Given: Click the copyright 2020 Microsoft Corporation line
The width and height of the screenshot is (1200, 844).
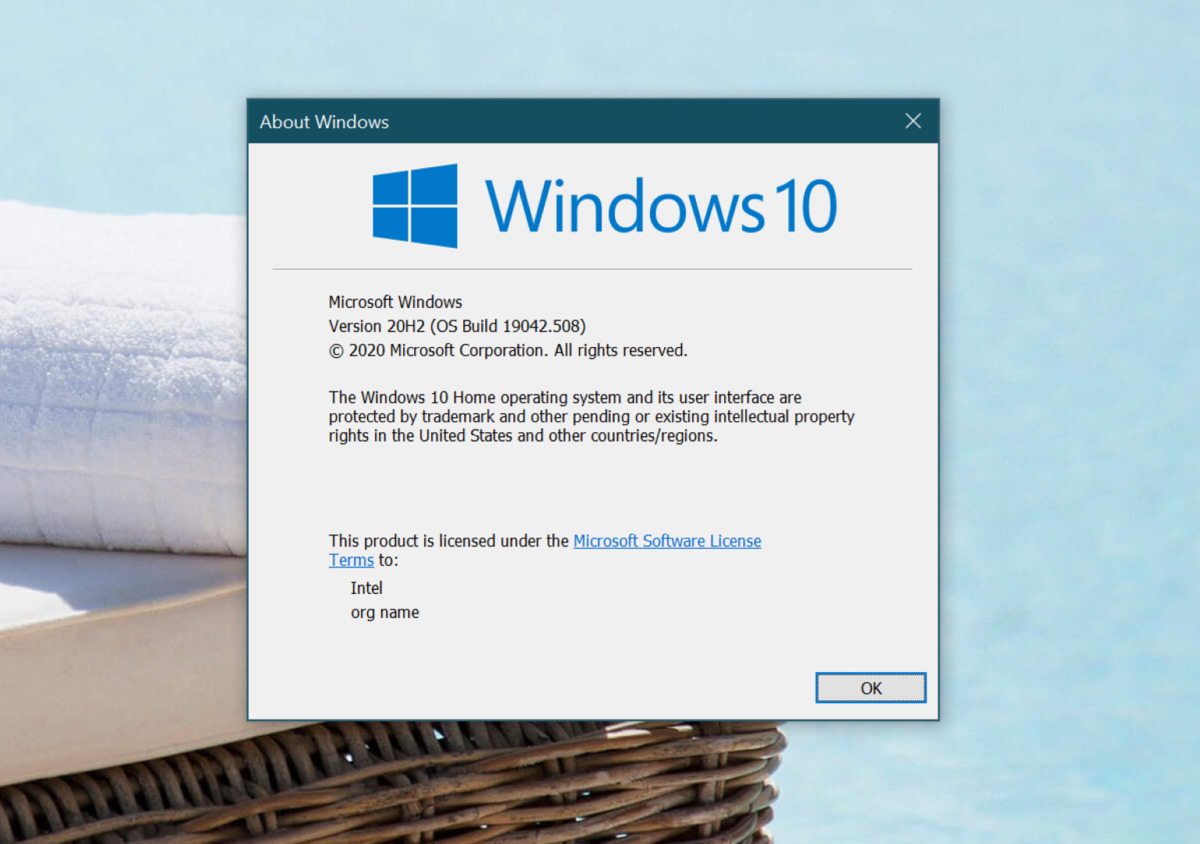Looking at the screenshot, I should 506,350.
